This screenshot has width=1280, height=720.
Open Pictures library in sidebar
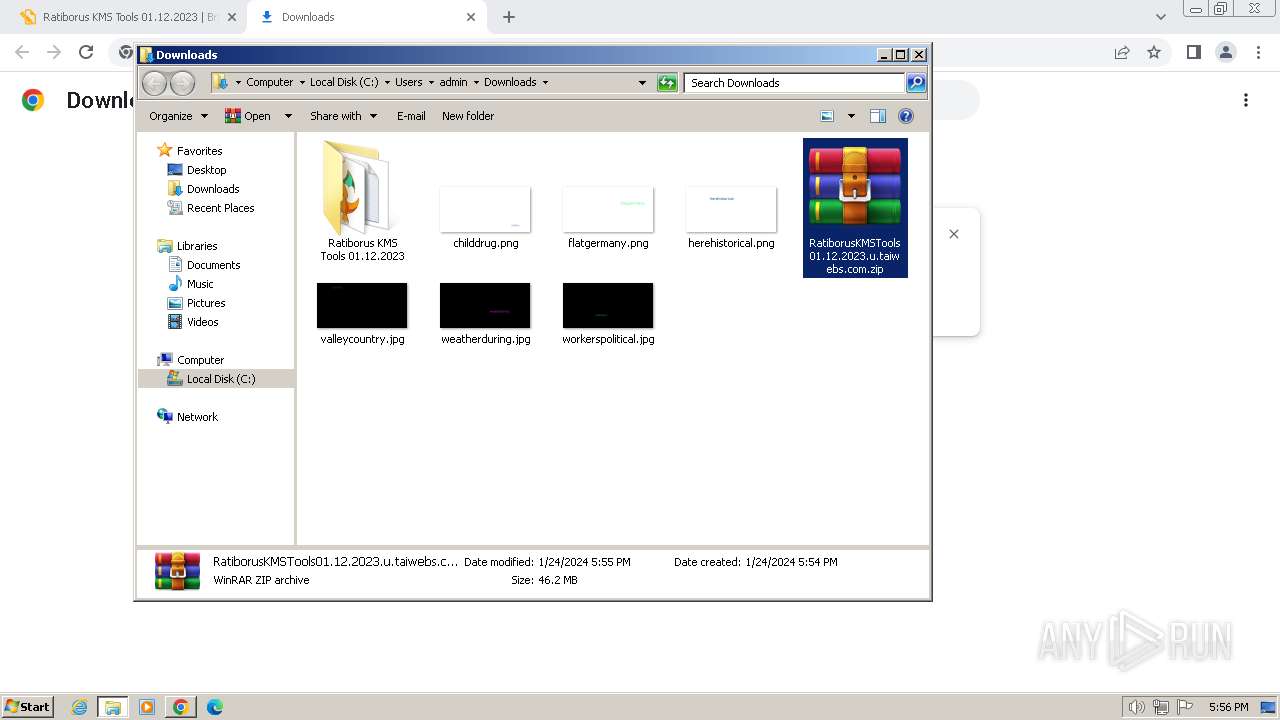point(196,303)
